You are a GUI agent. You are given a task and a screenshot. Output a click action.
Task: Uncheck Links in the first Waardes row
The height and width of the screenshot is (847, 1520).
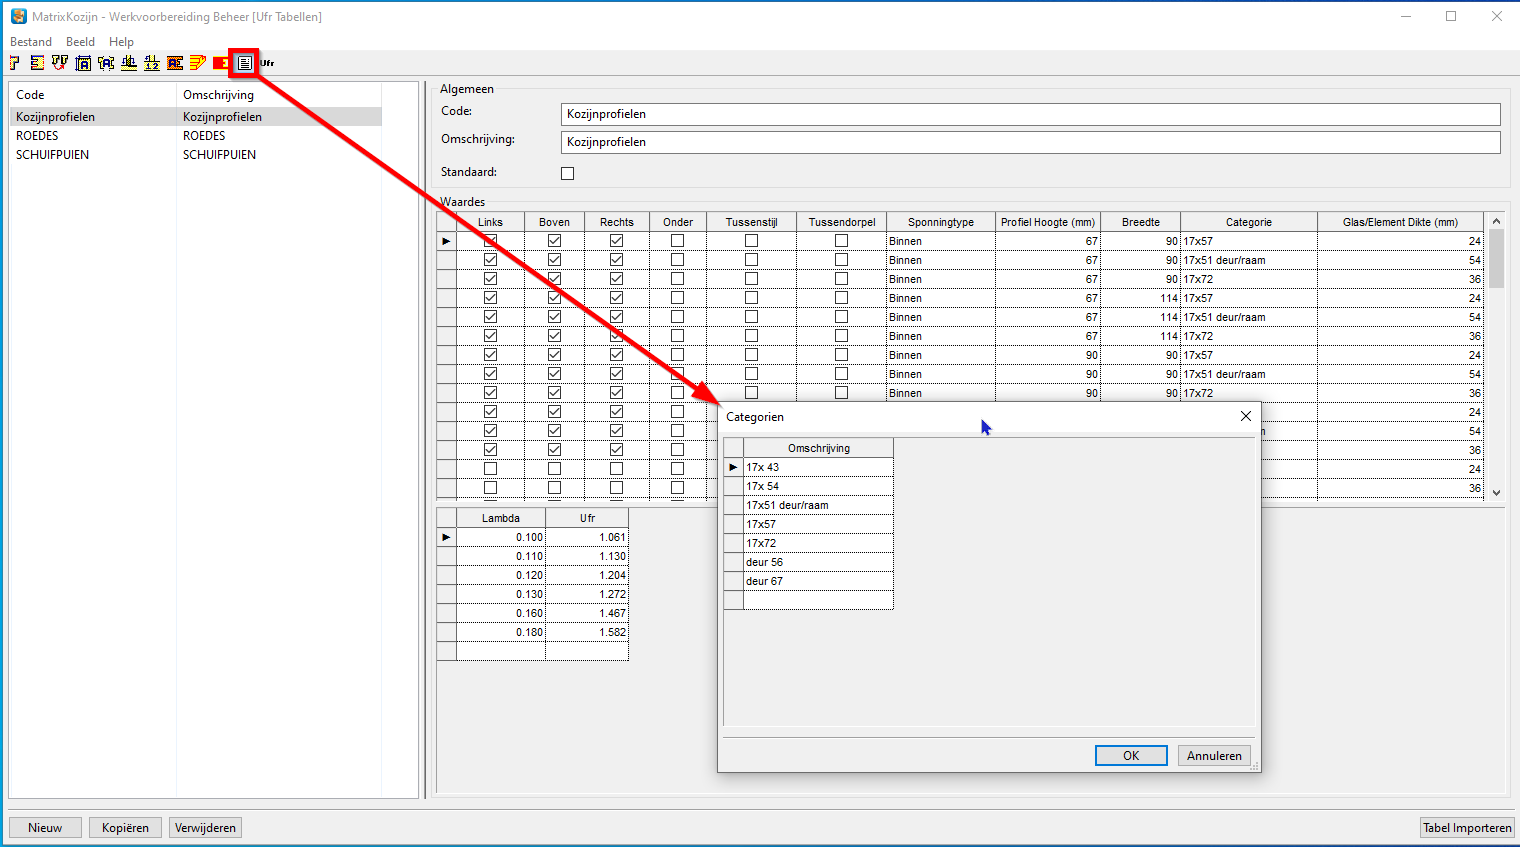coord(490,240)
